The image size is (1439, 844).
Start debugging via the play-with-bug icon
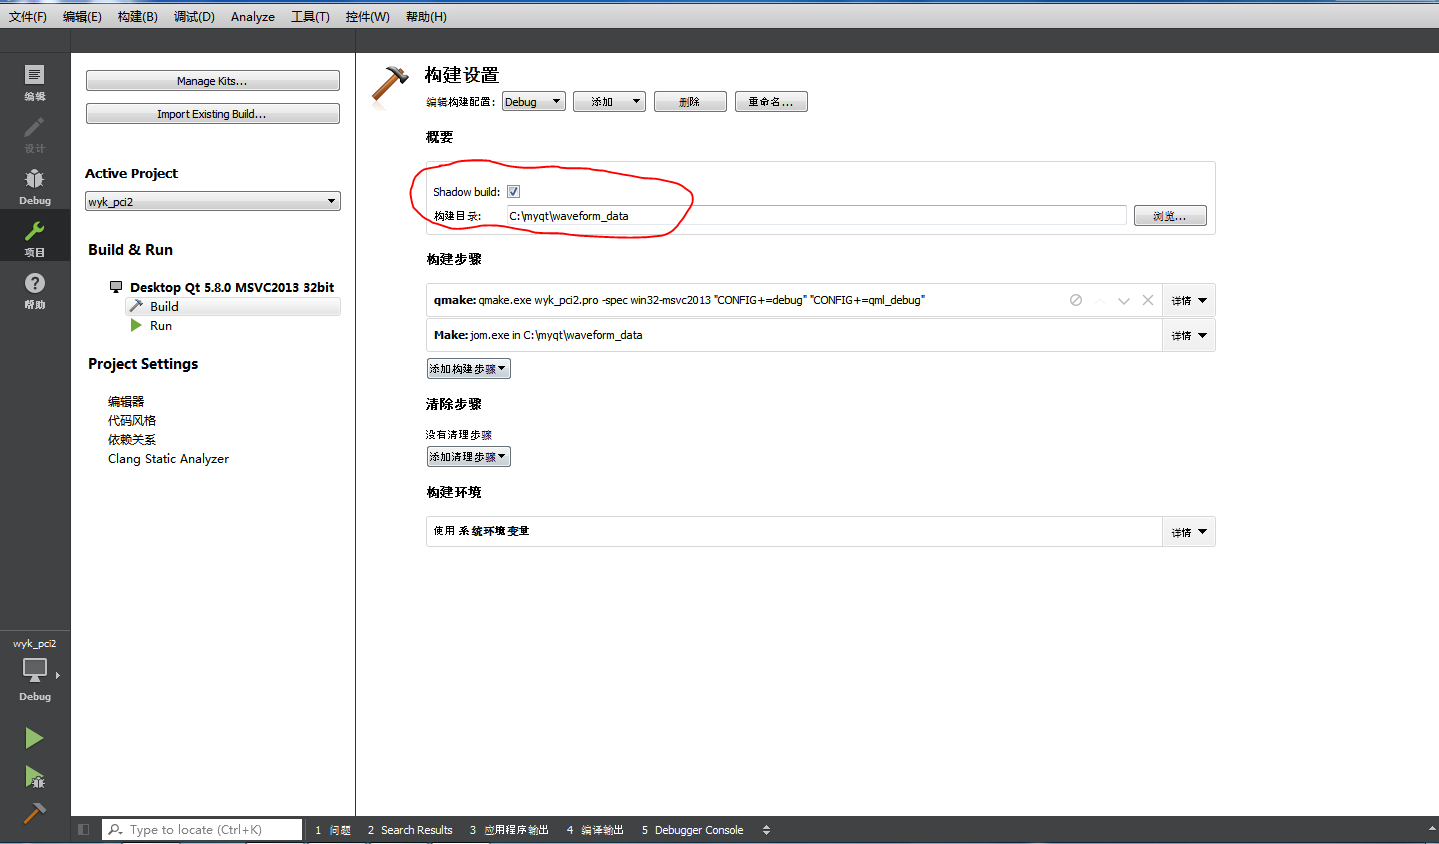33,778
